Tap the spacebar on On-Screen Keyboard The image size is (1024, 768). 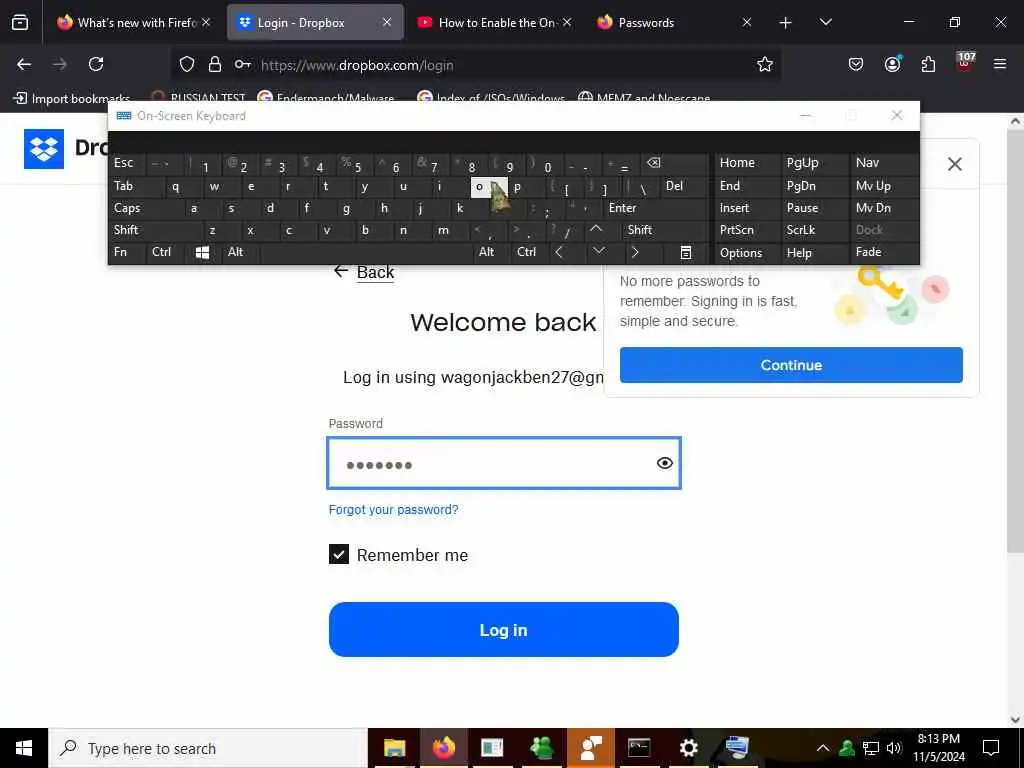[366, 252]
